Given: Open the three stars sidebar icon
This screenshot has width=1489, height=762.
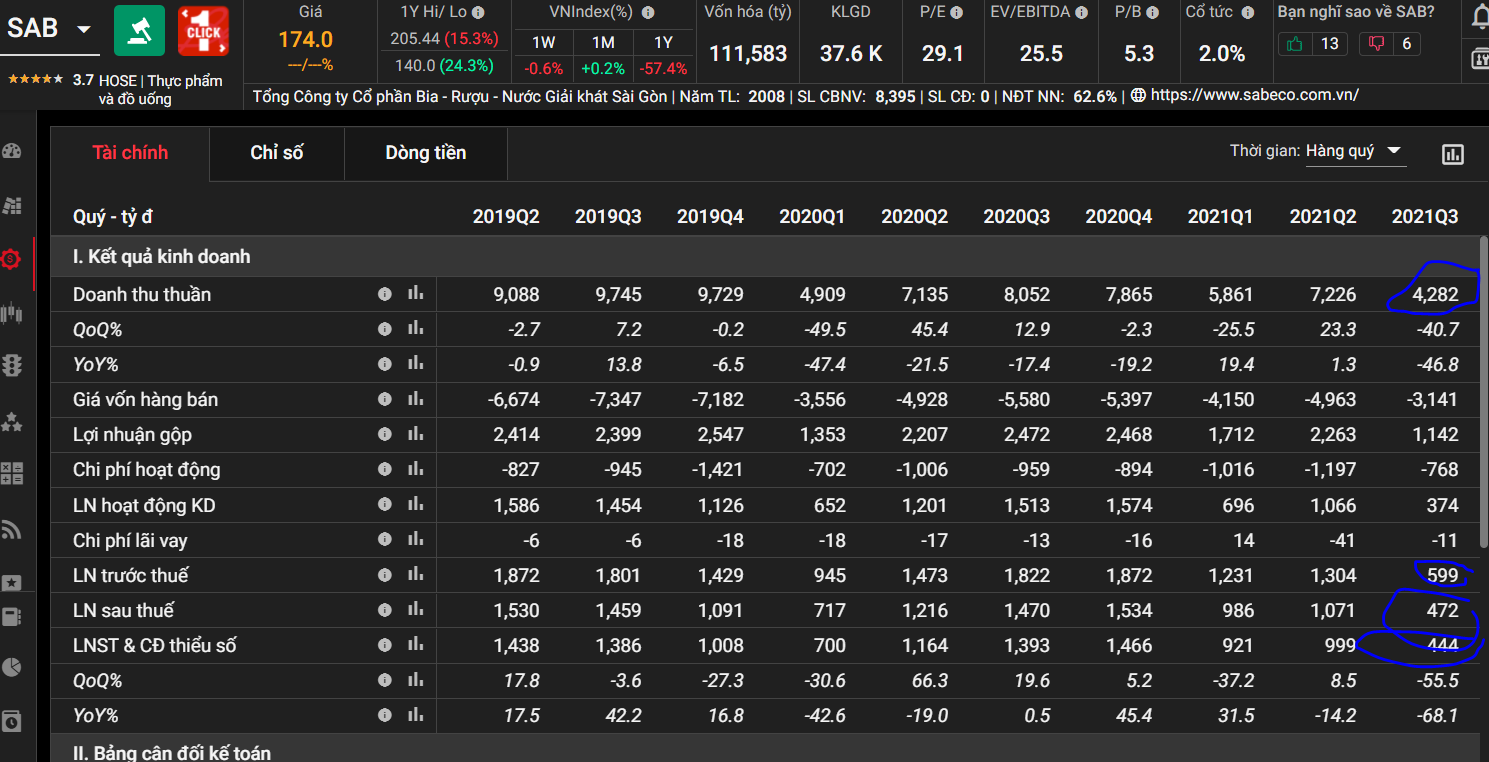Looking at the screenshot, I should 12,421.
